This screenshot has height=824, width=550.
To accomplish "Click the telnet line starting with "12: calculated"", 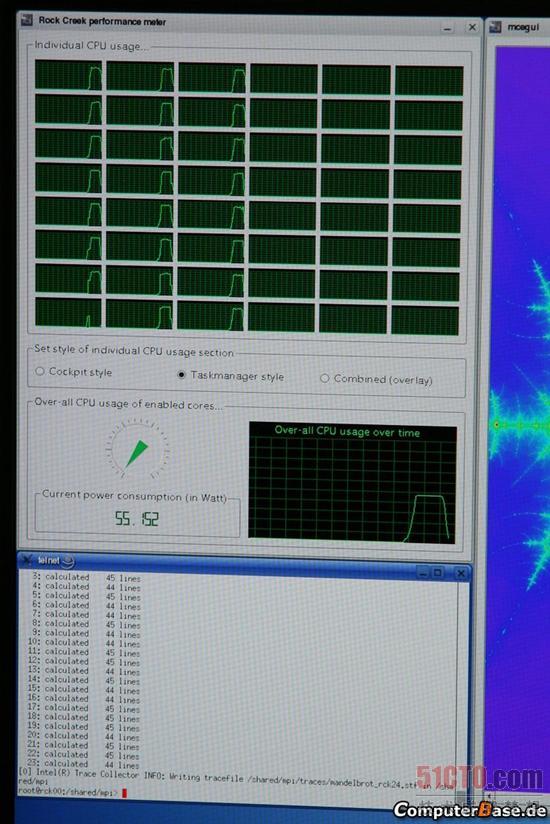I will pyautogui.click(x=84, y=661).
